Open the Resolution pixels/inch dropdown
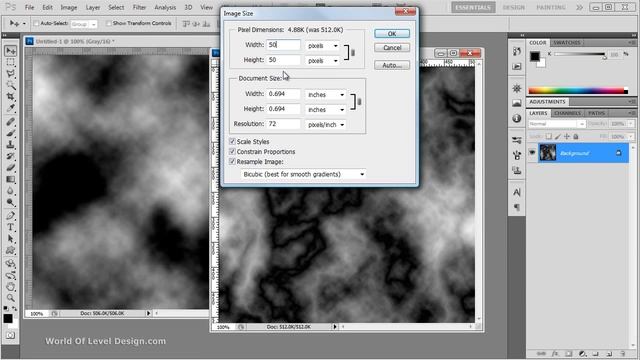The width and height of the screenshot is (640, 360). point(325,124)
